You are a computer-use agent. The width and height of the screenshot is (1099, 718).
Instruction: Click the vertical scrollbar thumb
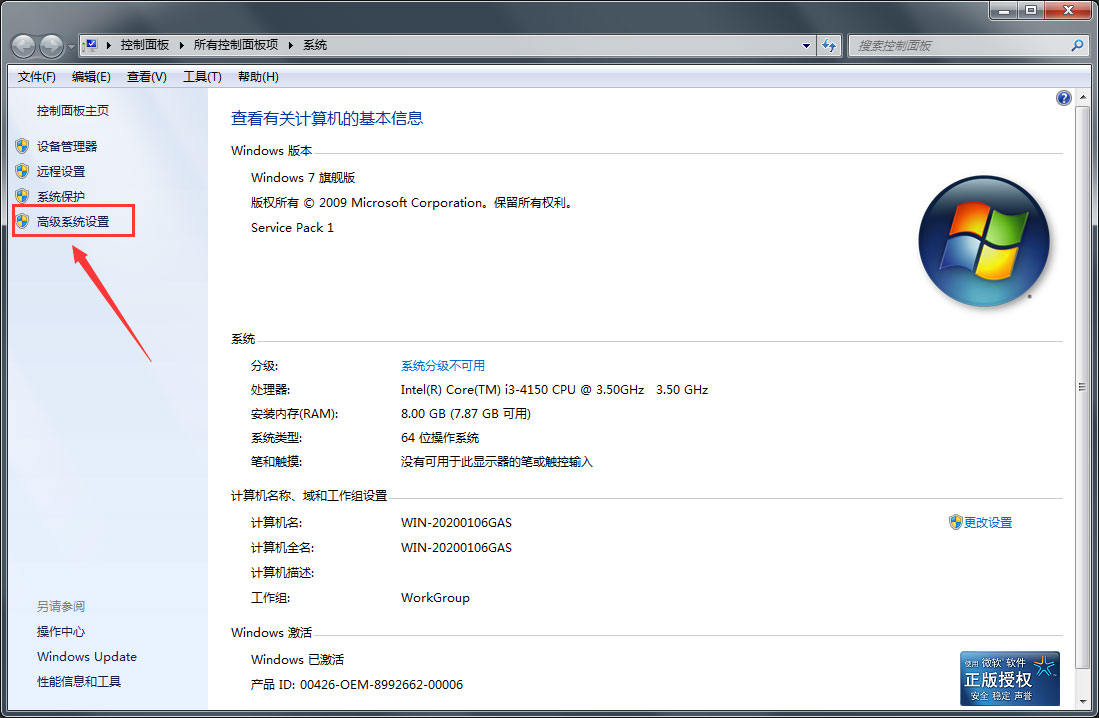(1083, 387)
